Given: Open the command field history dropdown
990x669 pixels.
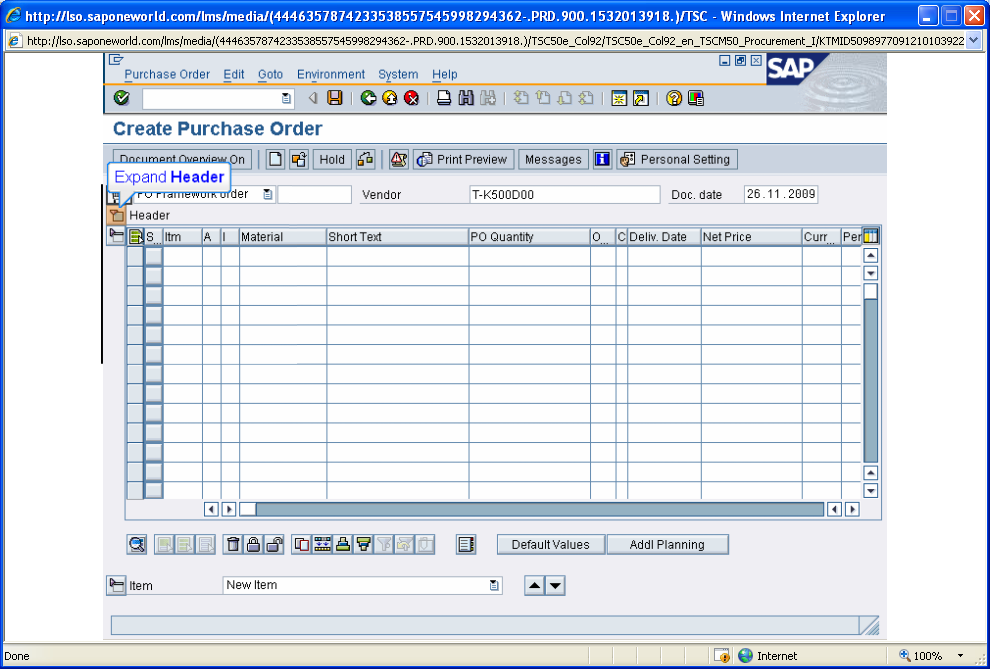Looking at the screenshot, I should [x=286, y=98].
